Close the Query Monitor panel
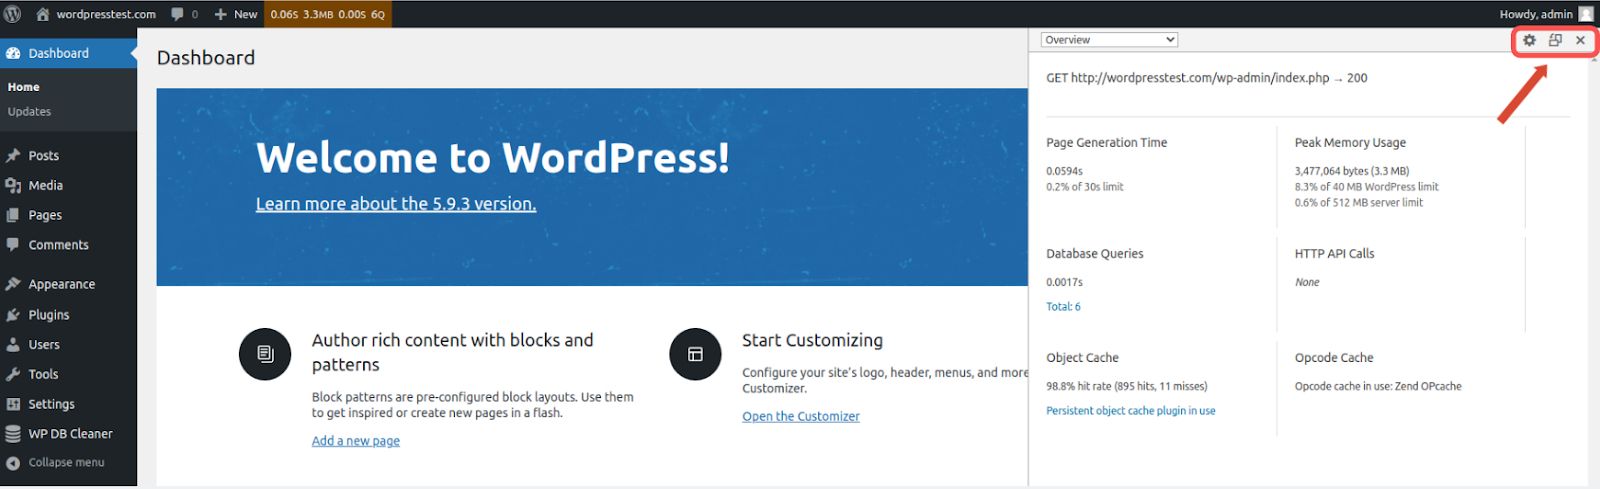The image size is (1600, 489). [x=1580, y=41]
